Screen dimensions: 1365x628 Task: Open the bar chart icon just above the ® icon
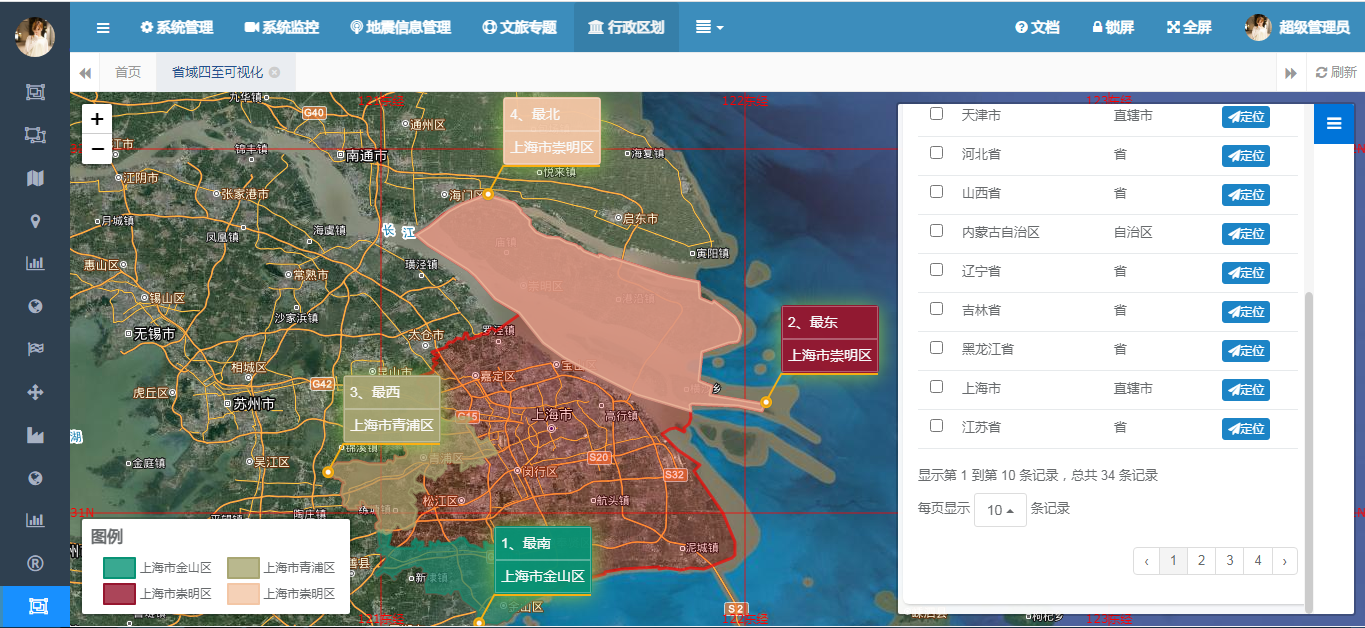click(35, 520)
